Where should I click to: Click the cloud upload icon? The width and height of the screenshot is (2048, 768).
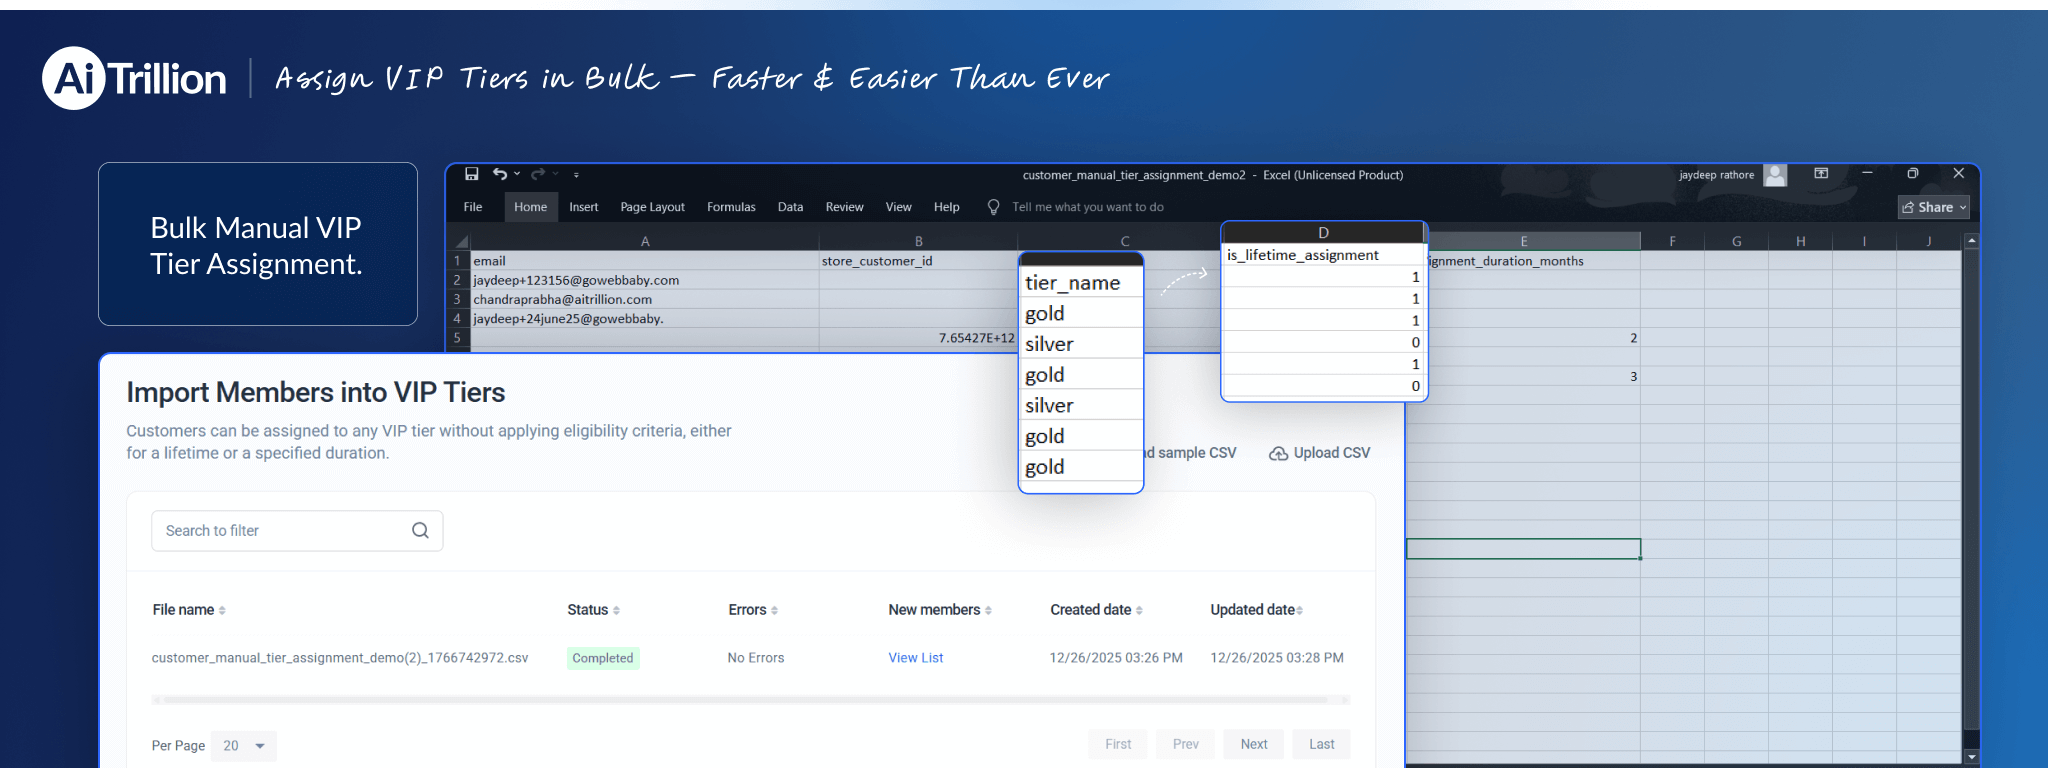point(1278,453)
